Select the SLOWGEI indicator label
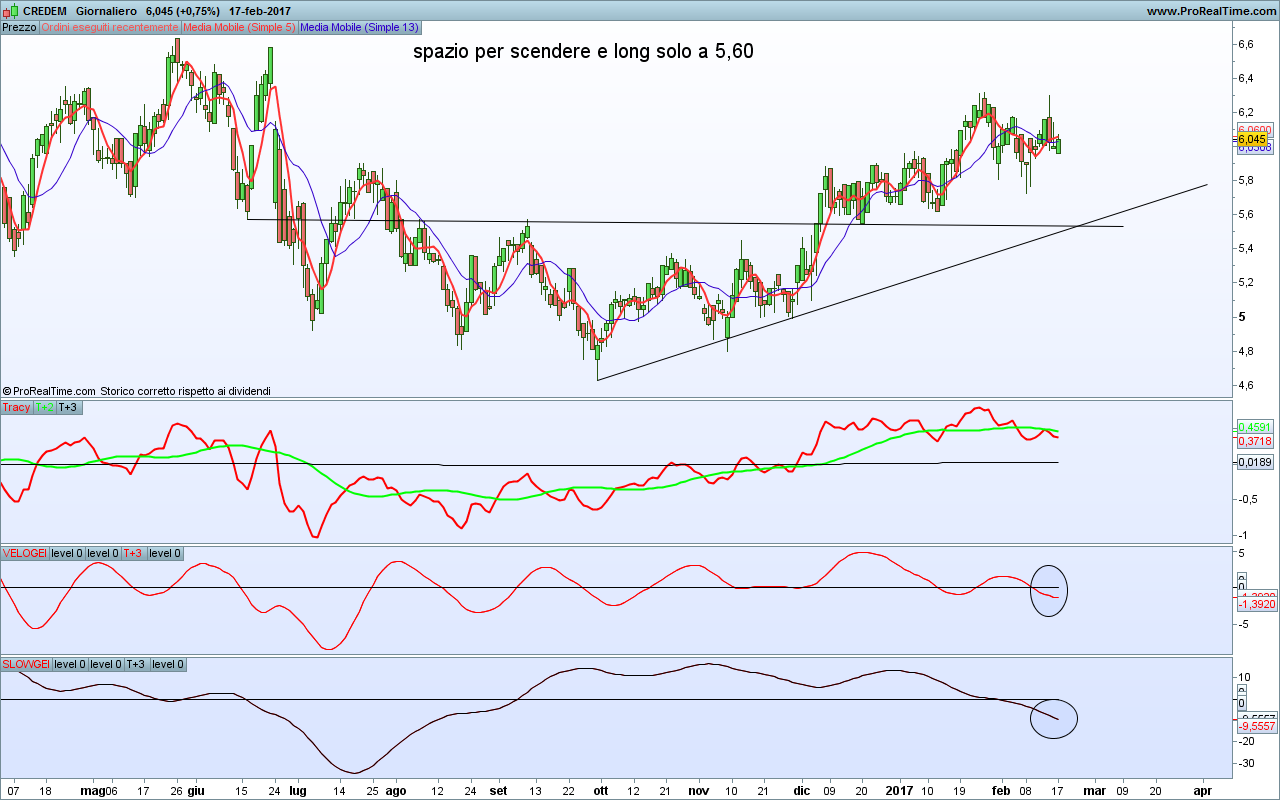 coord(26,664)
